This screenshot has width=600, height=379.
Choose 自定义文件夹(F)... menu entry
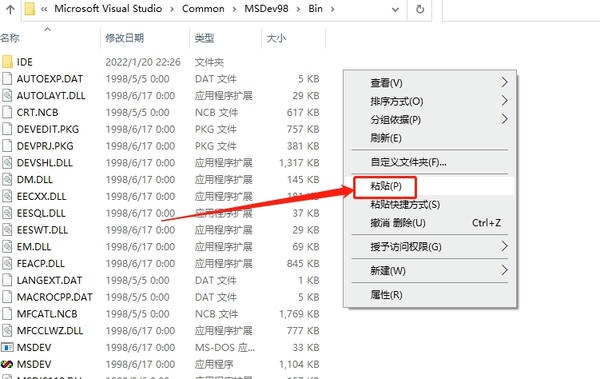click(x=430, y=162)
